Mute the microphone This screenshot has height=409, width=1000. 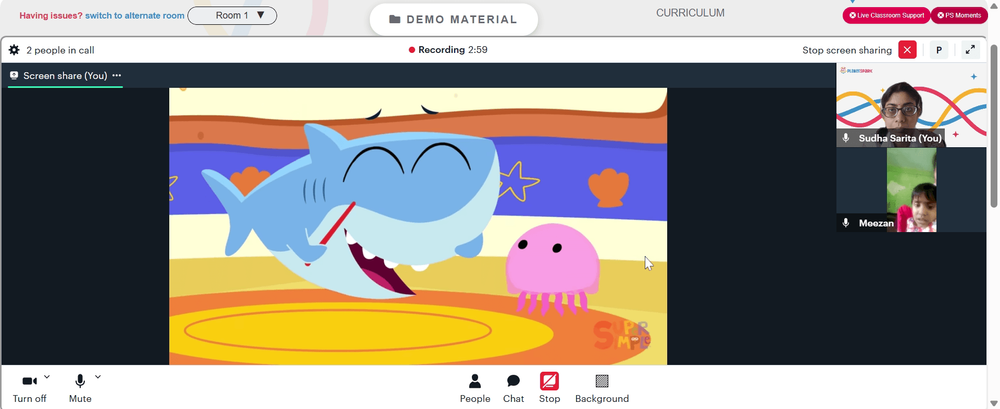(x=80, y=389)
